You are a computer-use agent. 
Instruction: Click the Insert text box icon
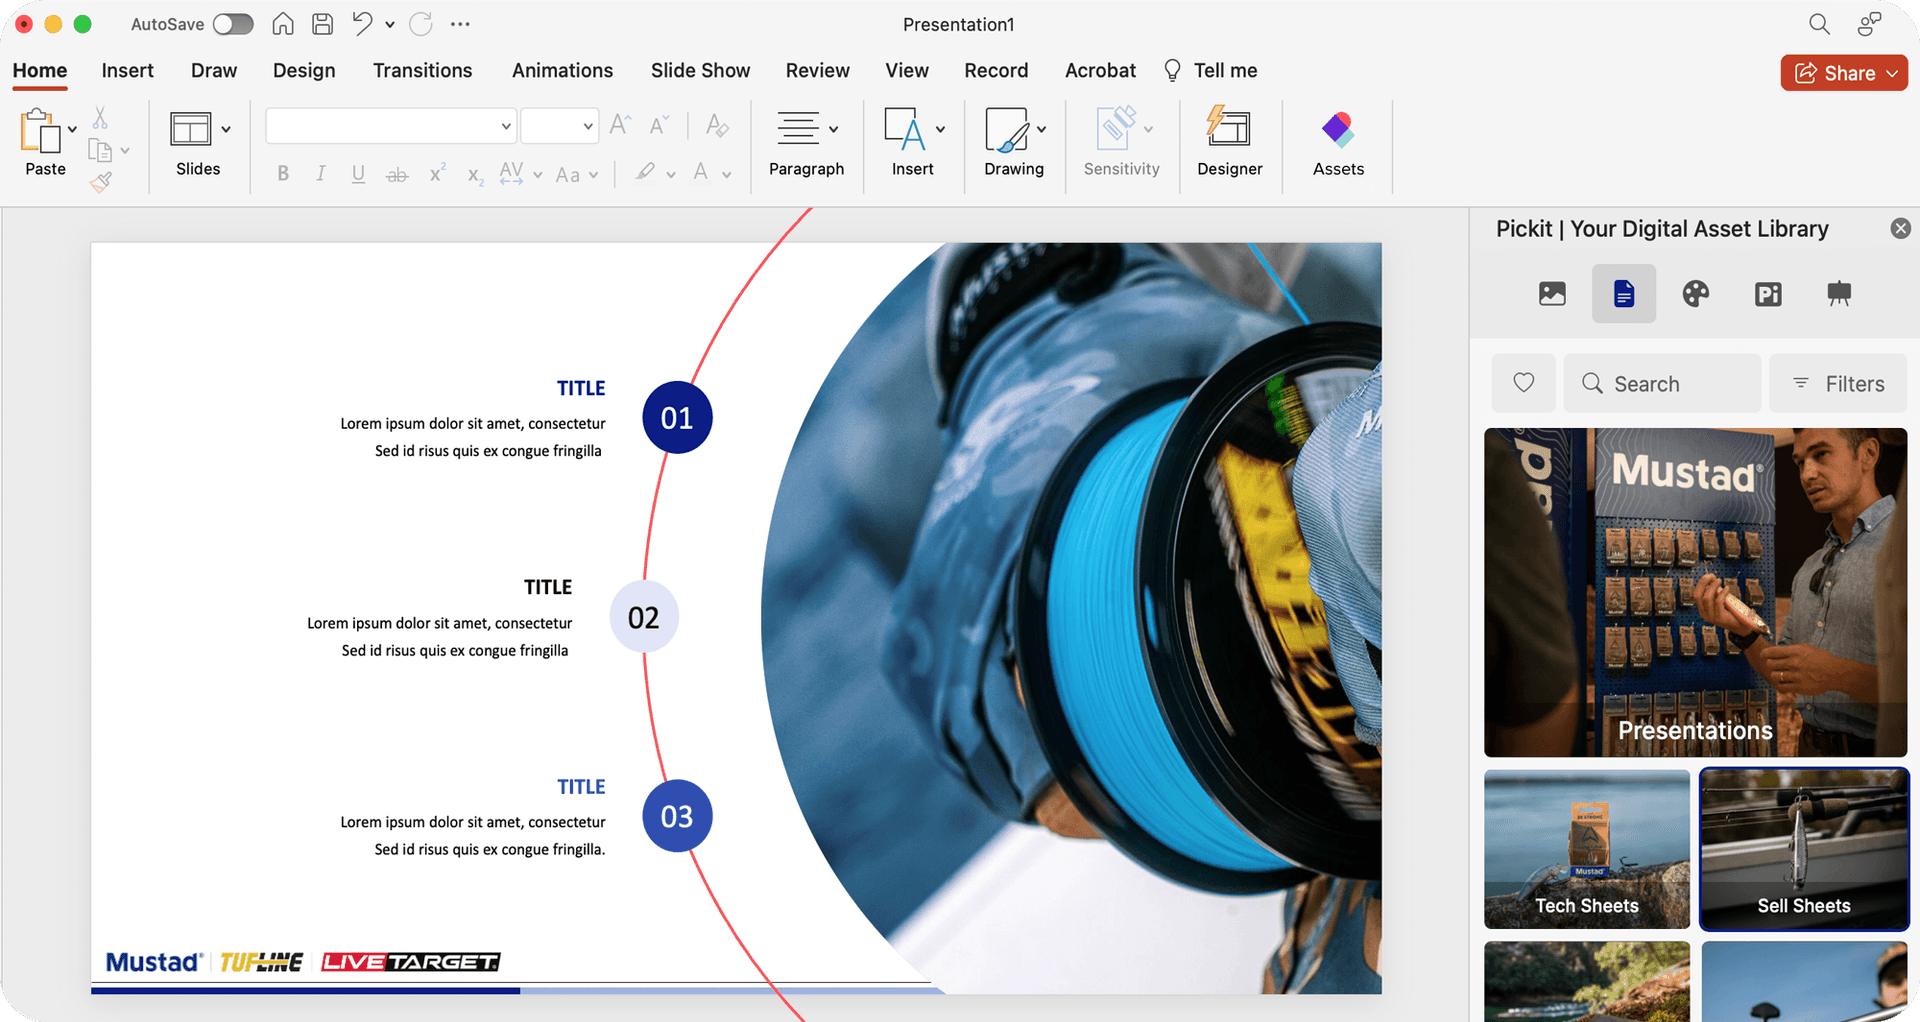click(906, 129)
